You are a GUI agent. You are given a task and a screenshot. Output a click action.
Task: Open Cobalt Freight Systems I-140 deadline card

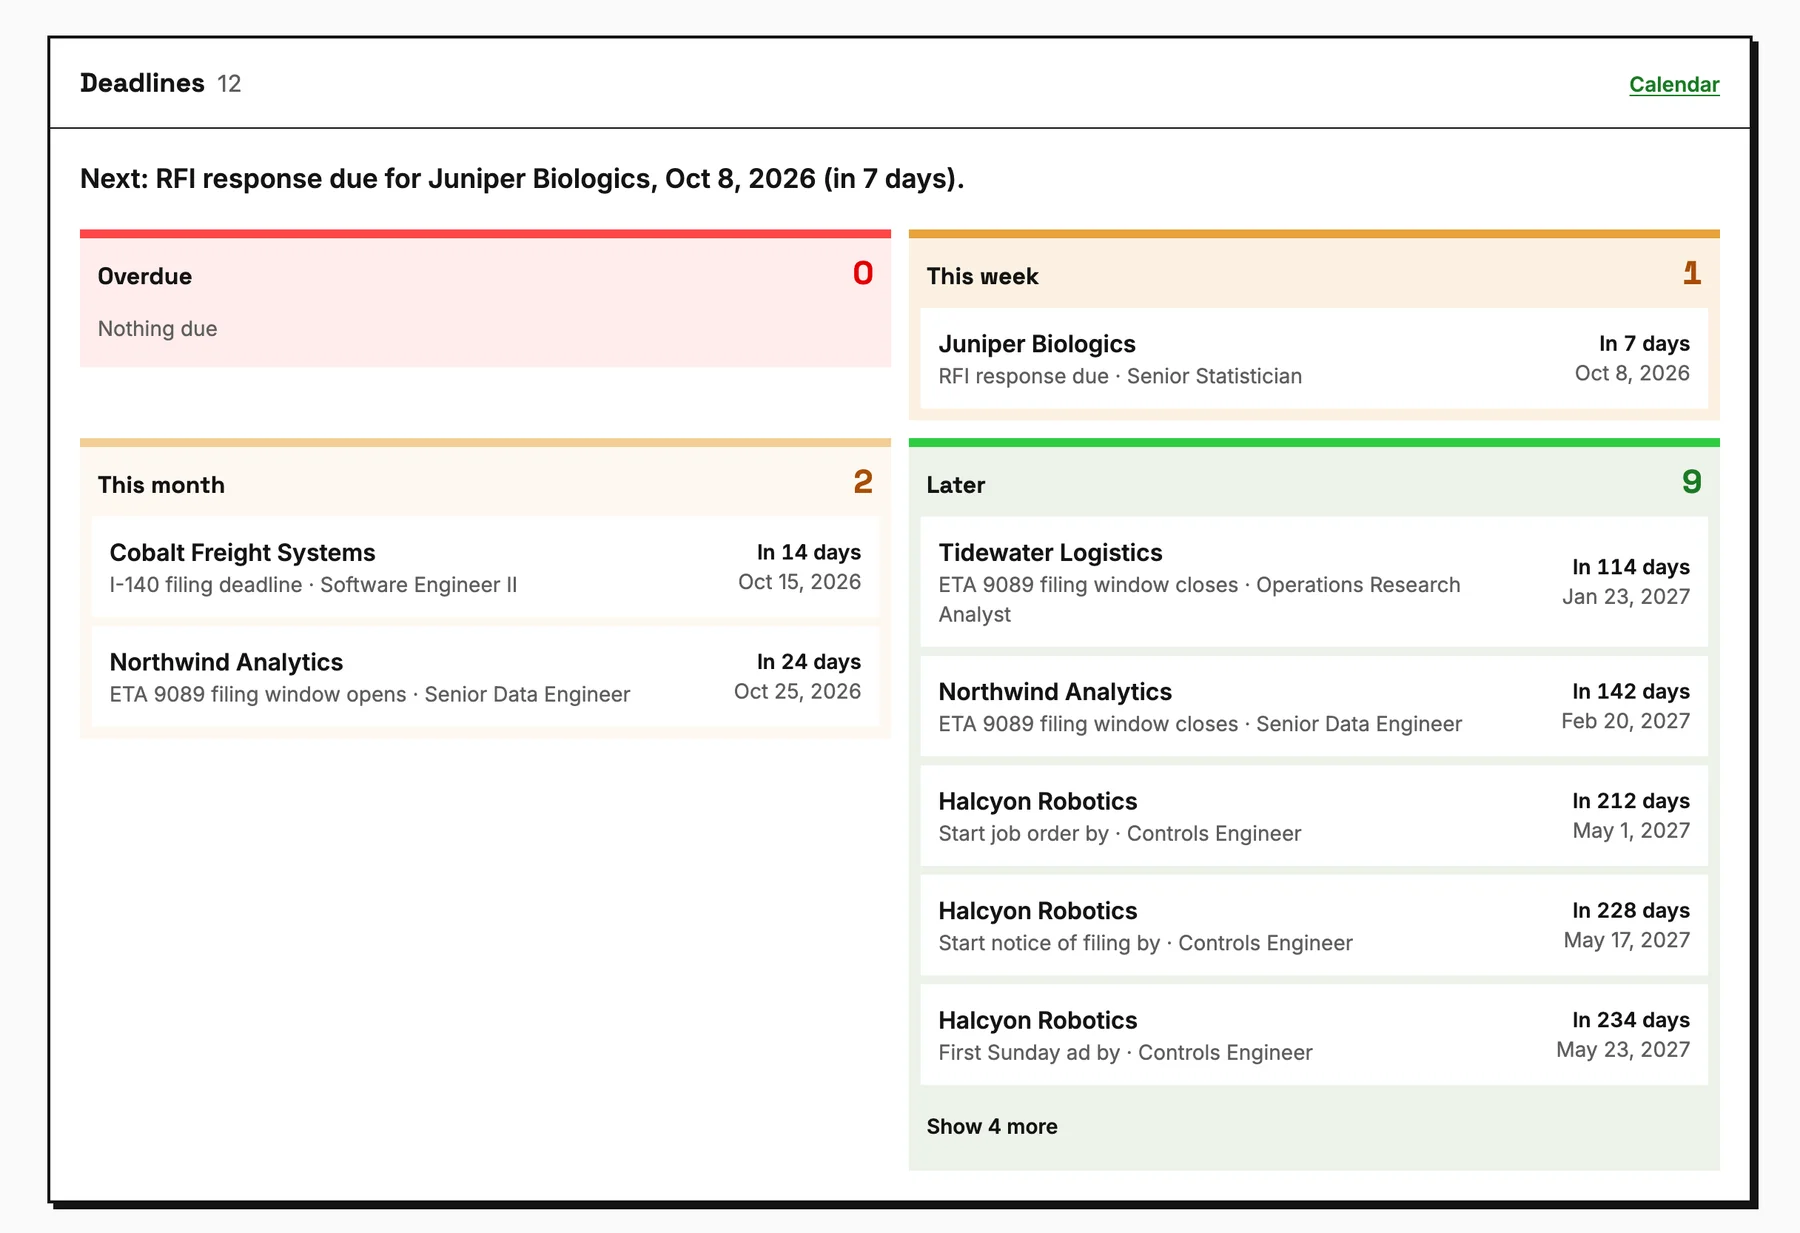pyautogui.click(x=485, y=567)
